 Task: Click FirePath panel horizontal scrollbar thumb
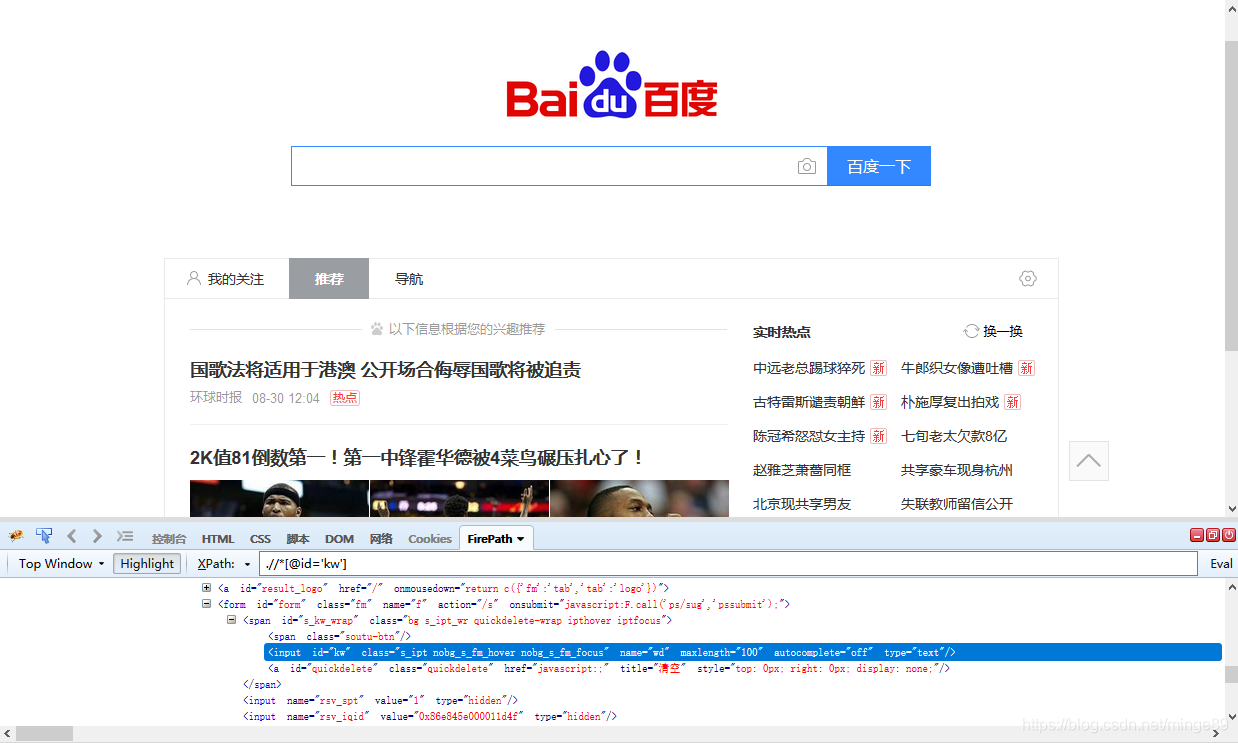click(44, 734)
